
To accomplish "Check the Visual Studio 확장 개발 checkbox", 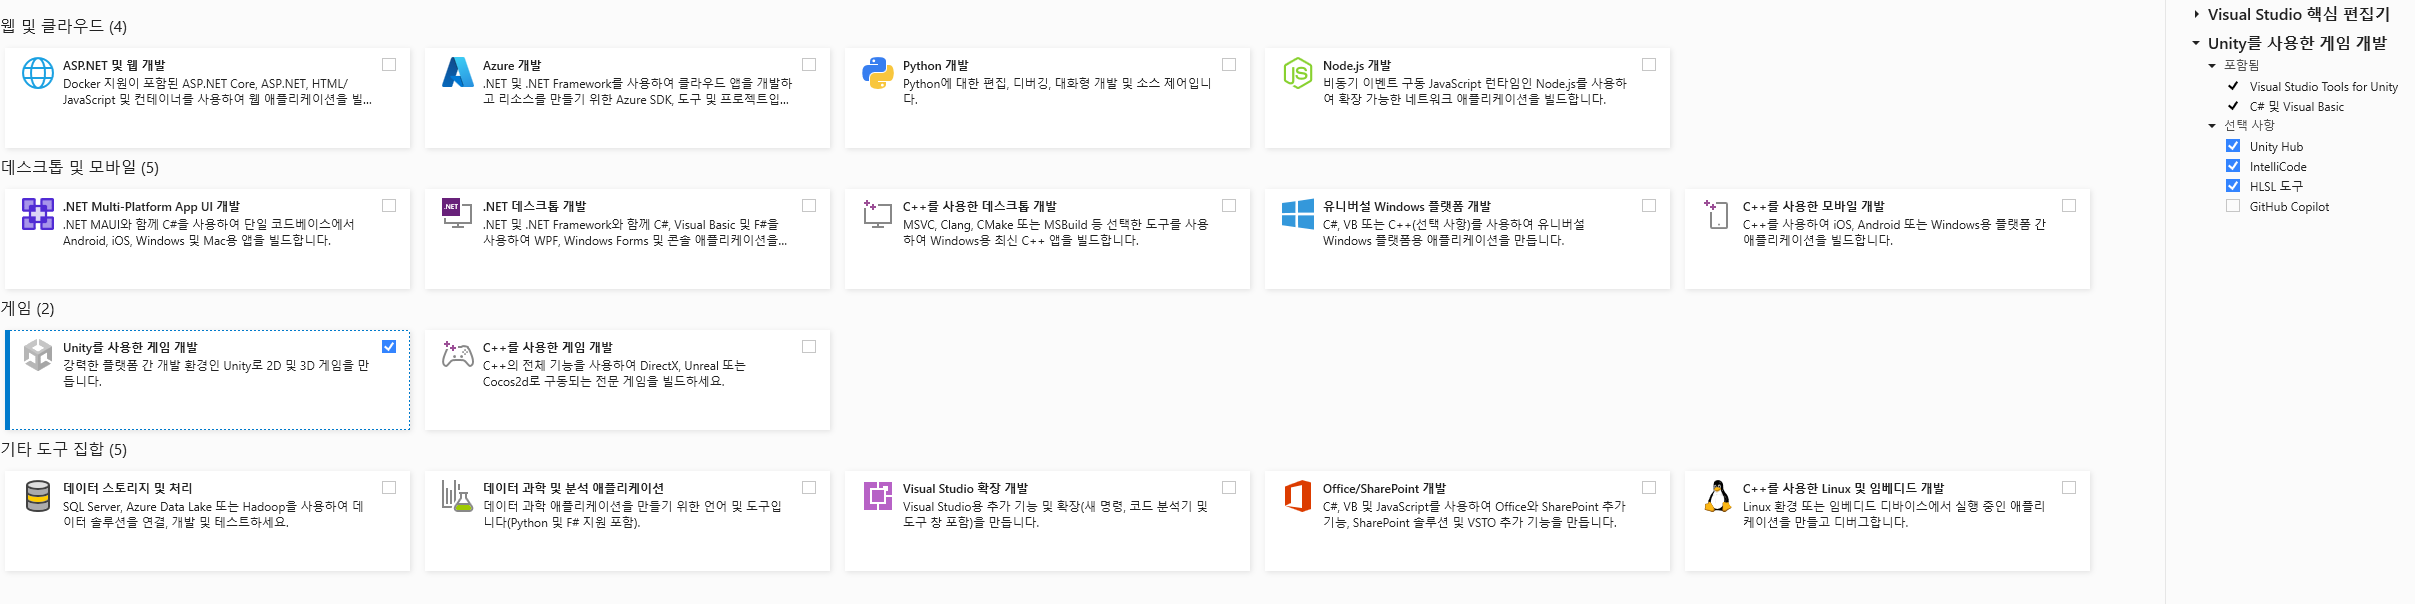I will point(1229,487).
